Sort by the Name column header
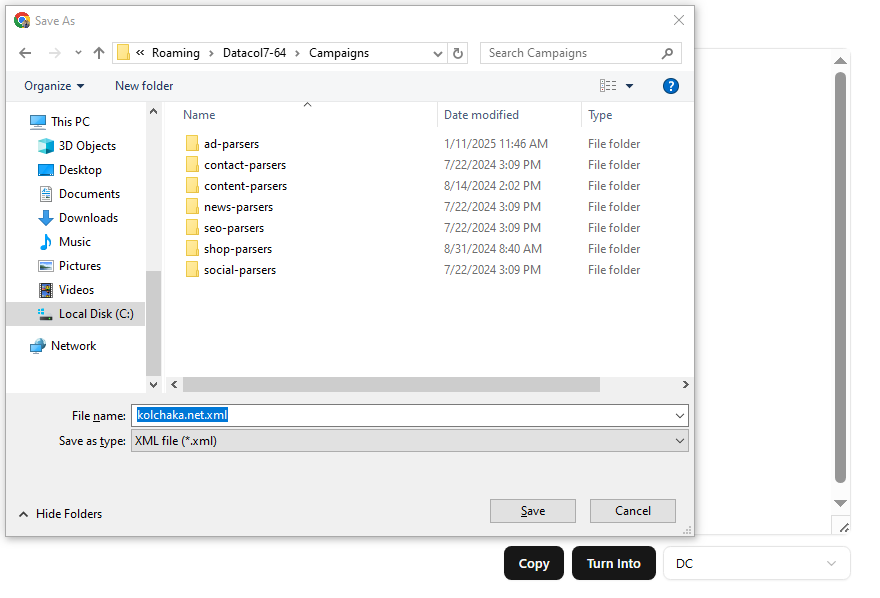This screenshot has height=598, width=880. (x=199, y=115)
